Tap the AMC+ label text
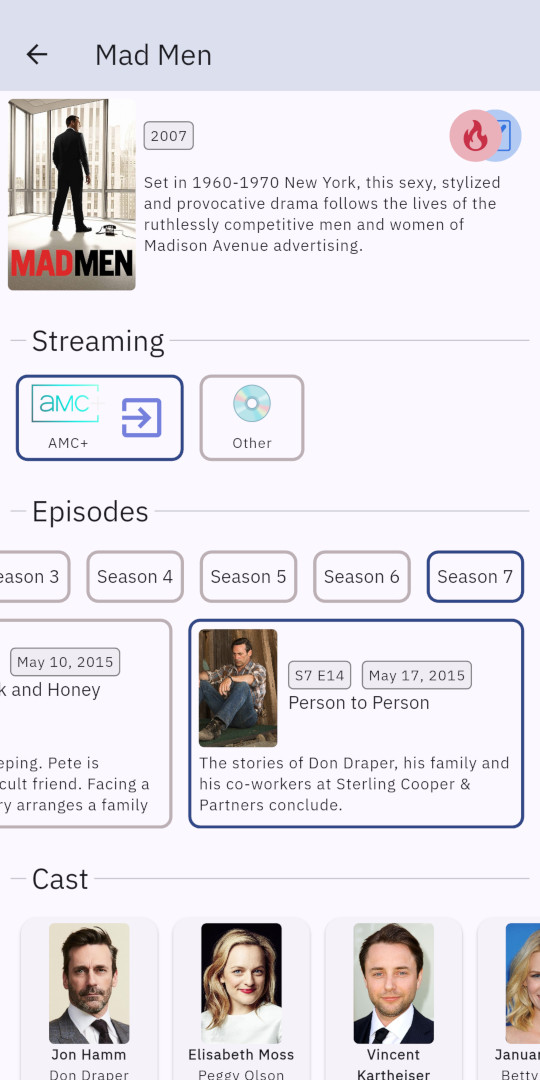This screenshot has height=1080, width=540. click(x=68, y=443)
